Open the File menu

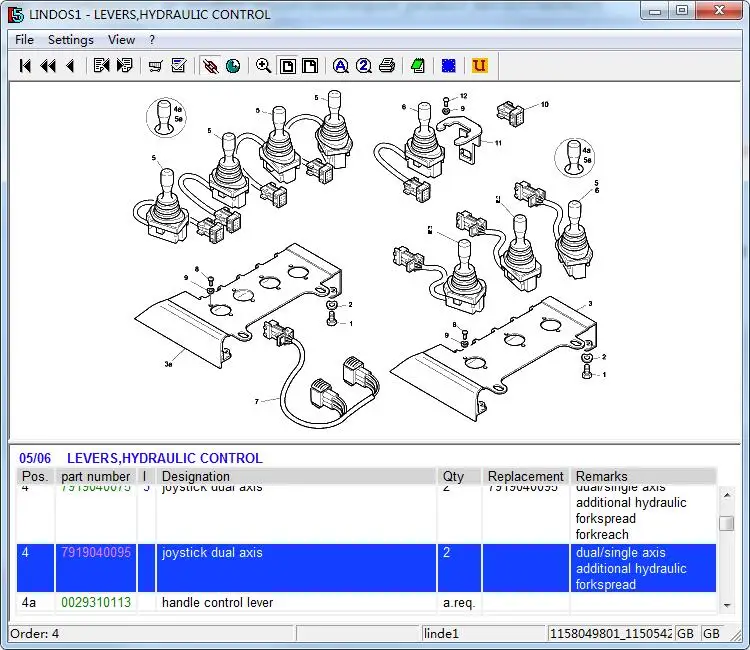click(x=24, y=40)
